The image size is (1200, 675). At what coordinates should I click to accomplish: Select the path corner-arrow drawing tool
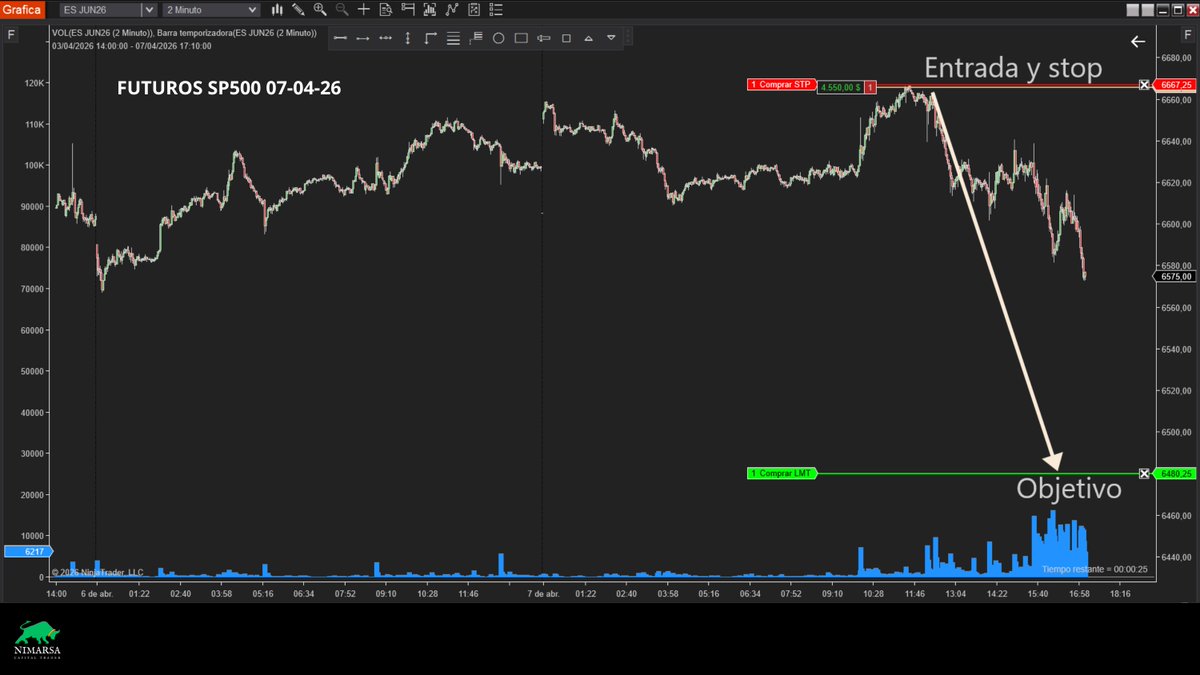(x=430, y=38)
